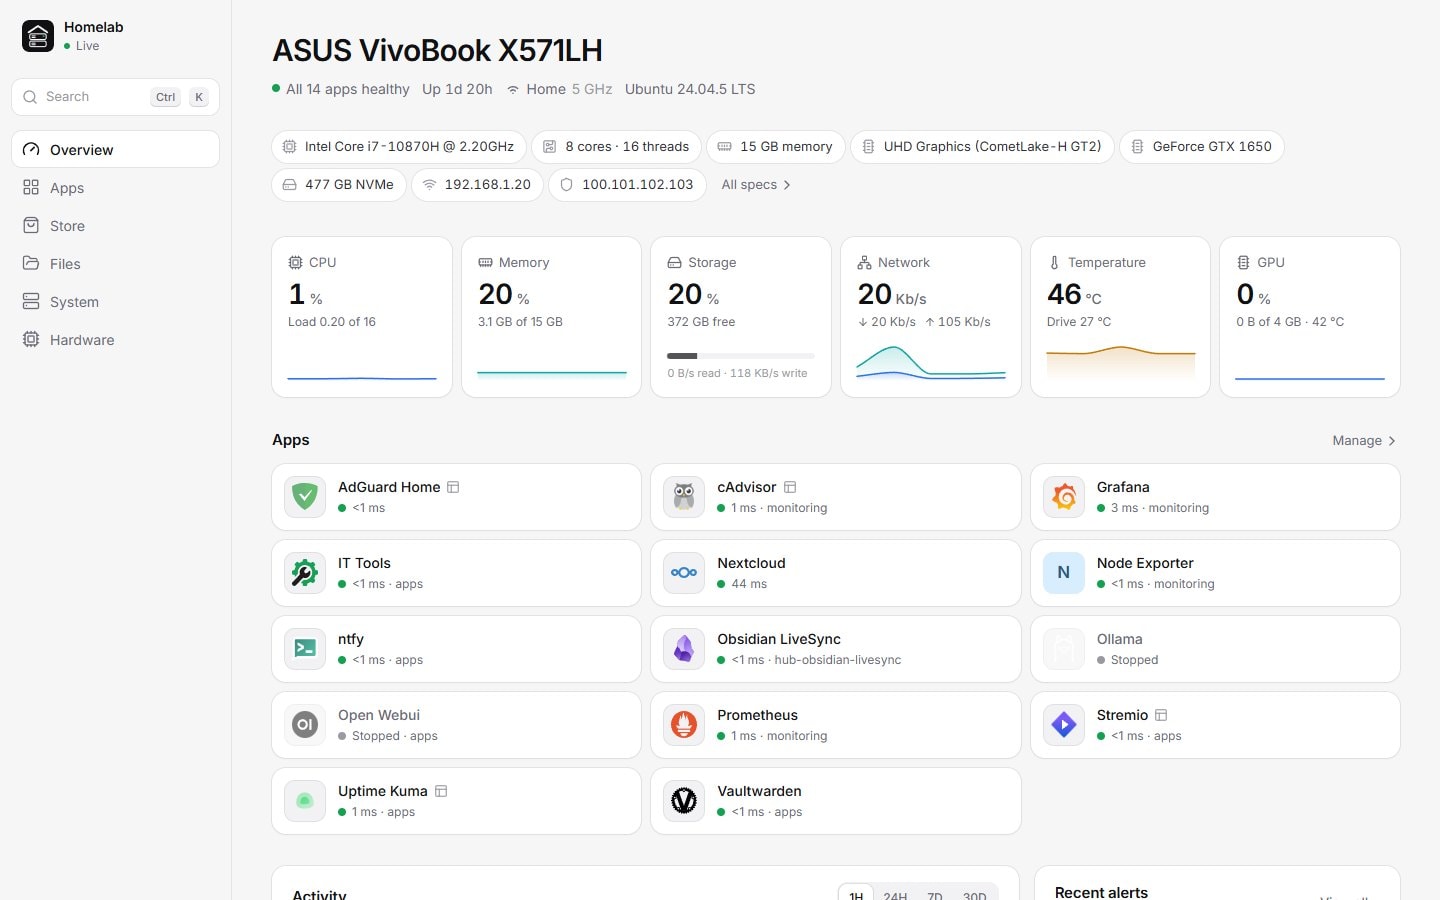
Task: Open the Memory metric card
Action: tap(551, 317)
